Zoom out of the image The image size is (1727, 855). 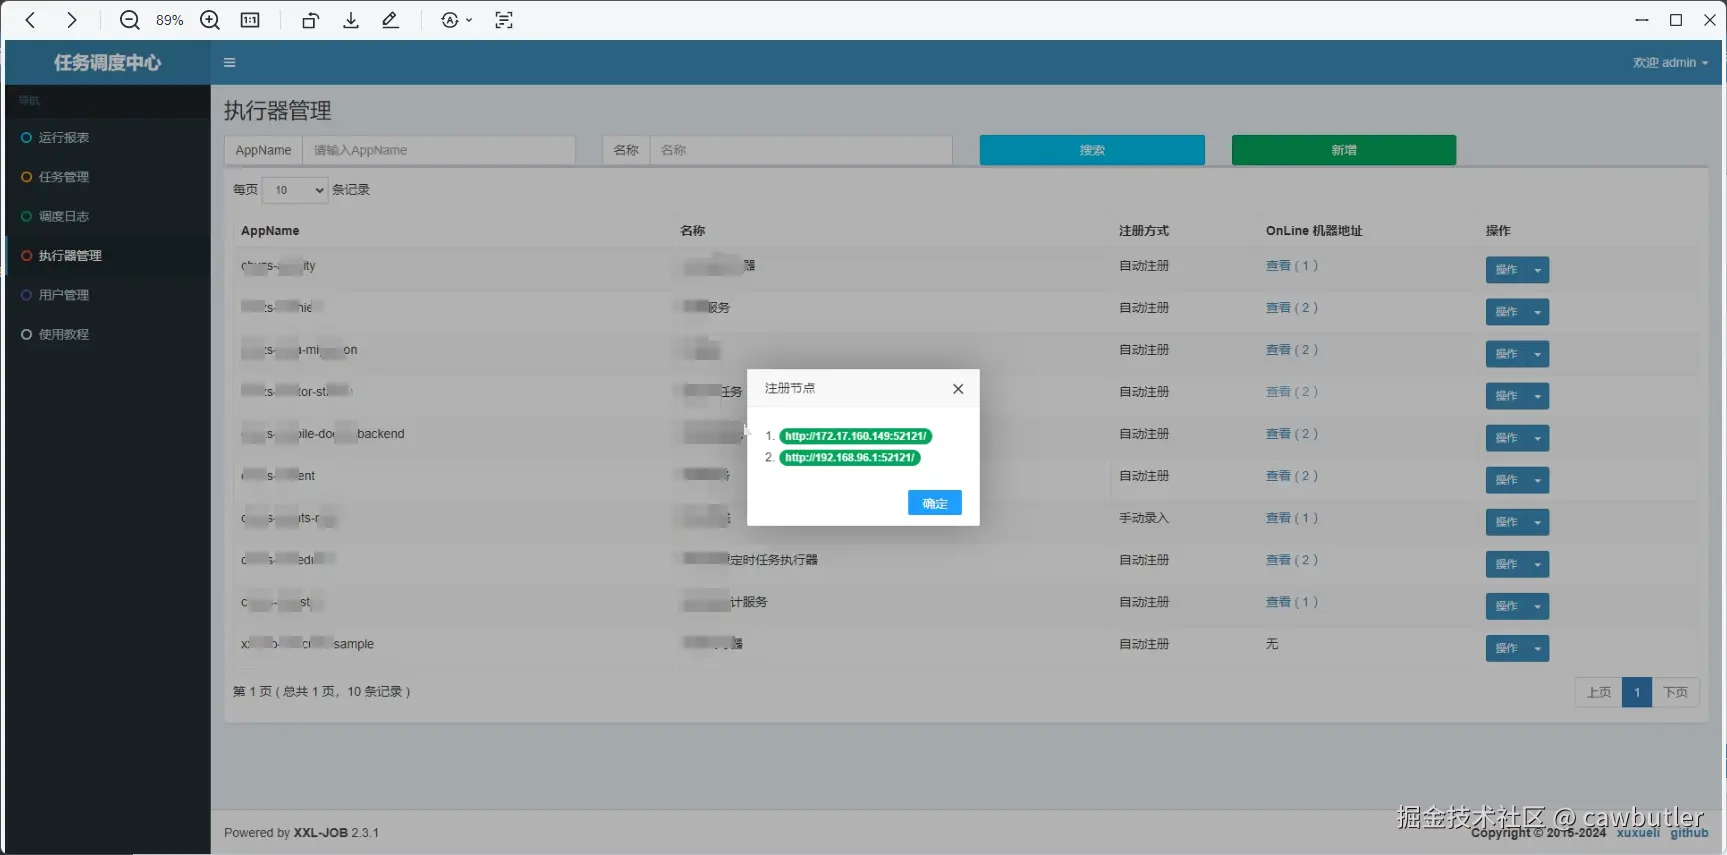[x=129, y=20]
